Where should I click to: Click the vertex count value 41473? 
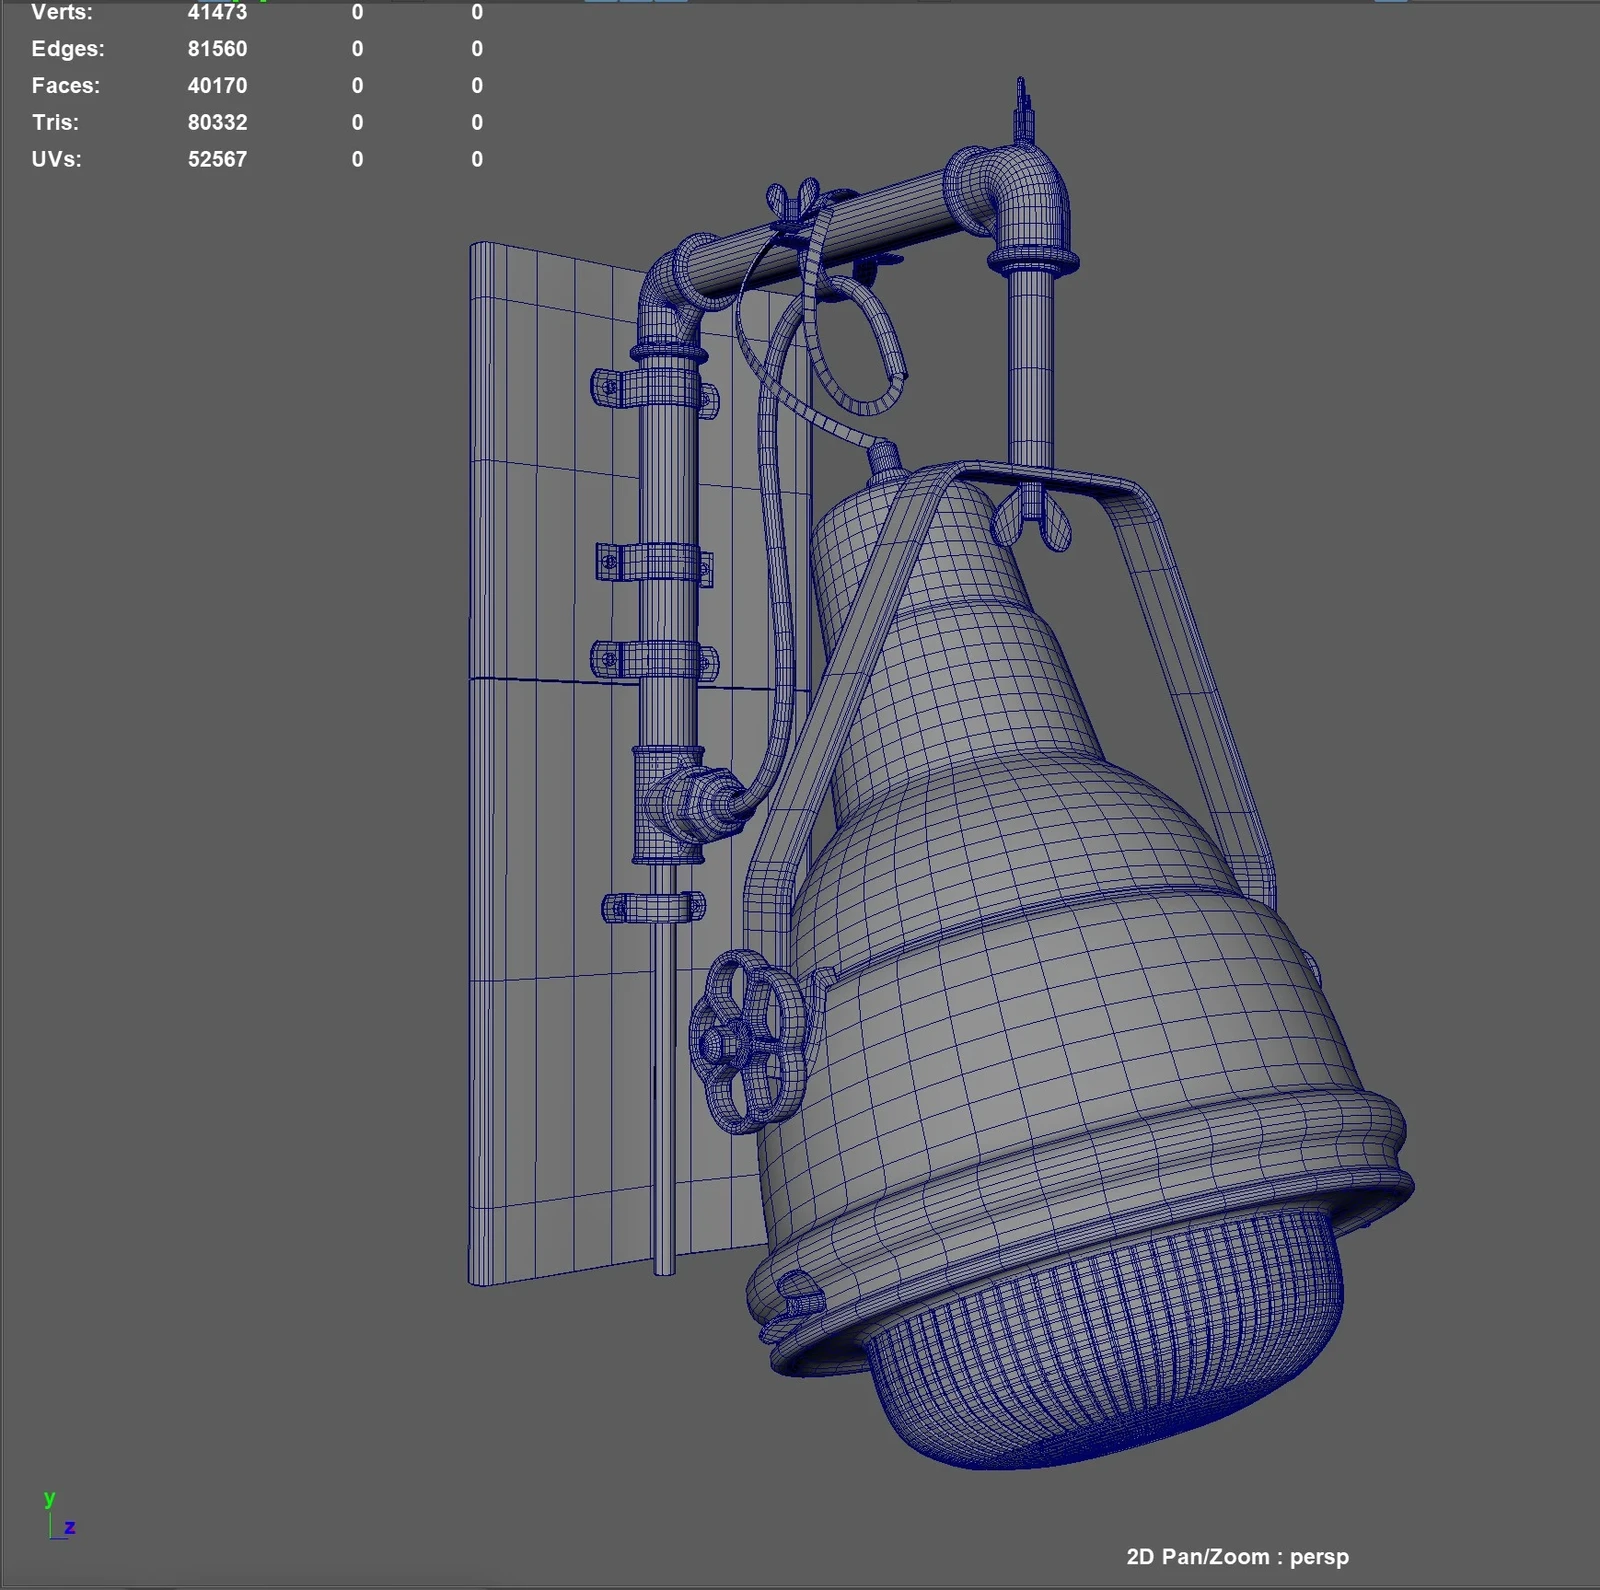pyautogui.click(x=217, y=13)
